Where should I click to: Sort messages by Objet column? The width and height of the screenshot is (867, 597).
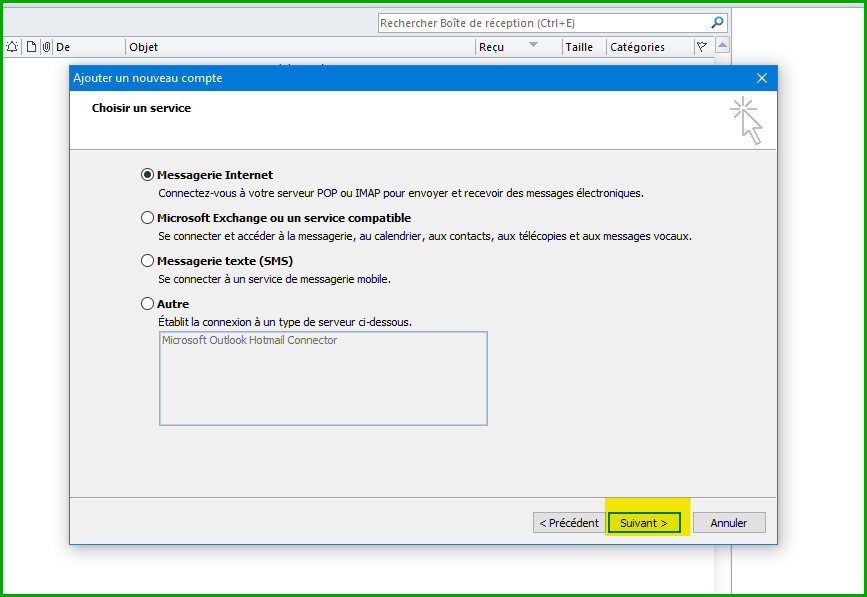300,47
